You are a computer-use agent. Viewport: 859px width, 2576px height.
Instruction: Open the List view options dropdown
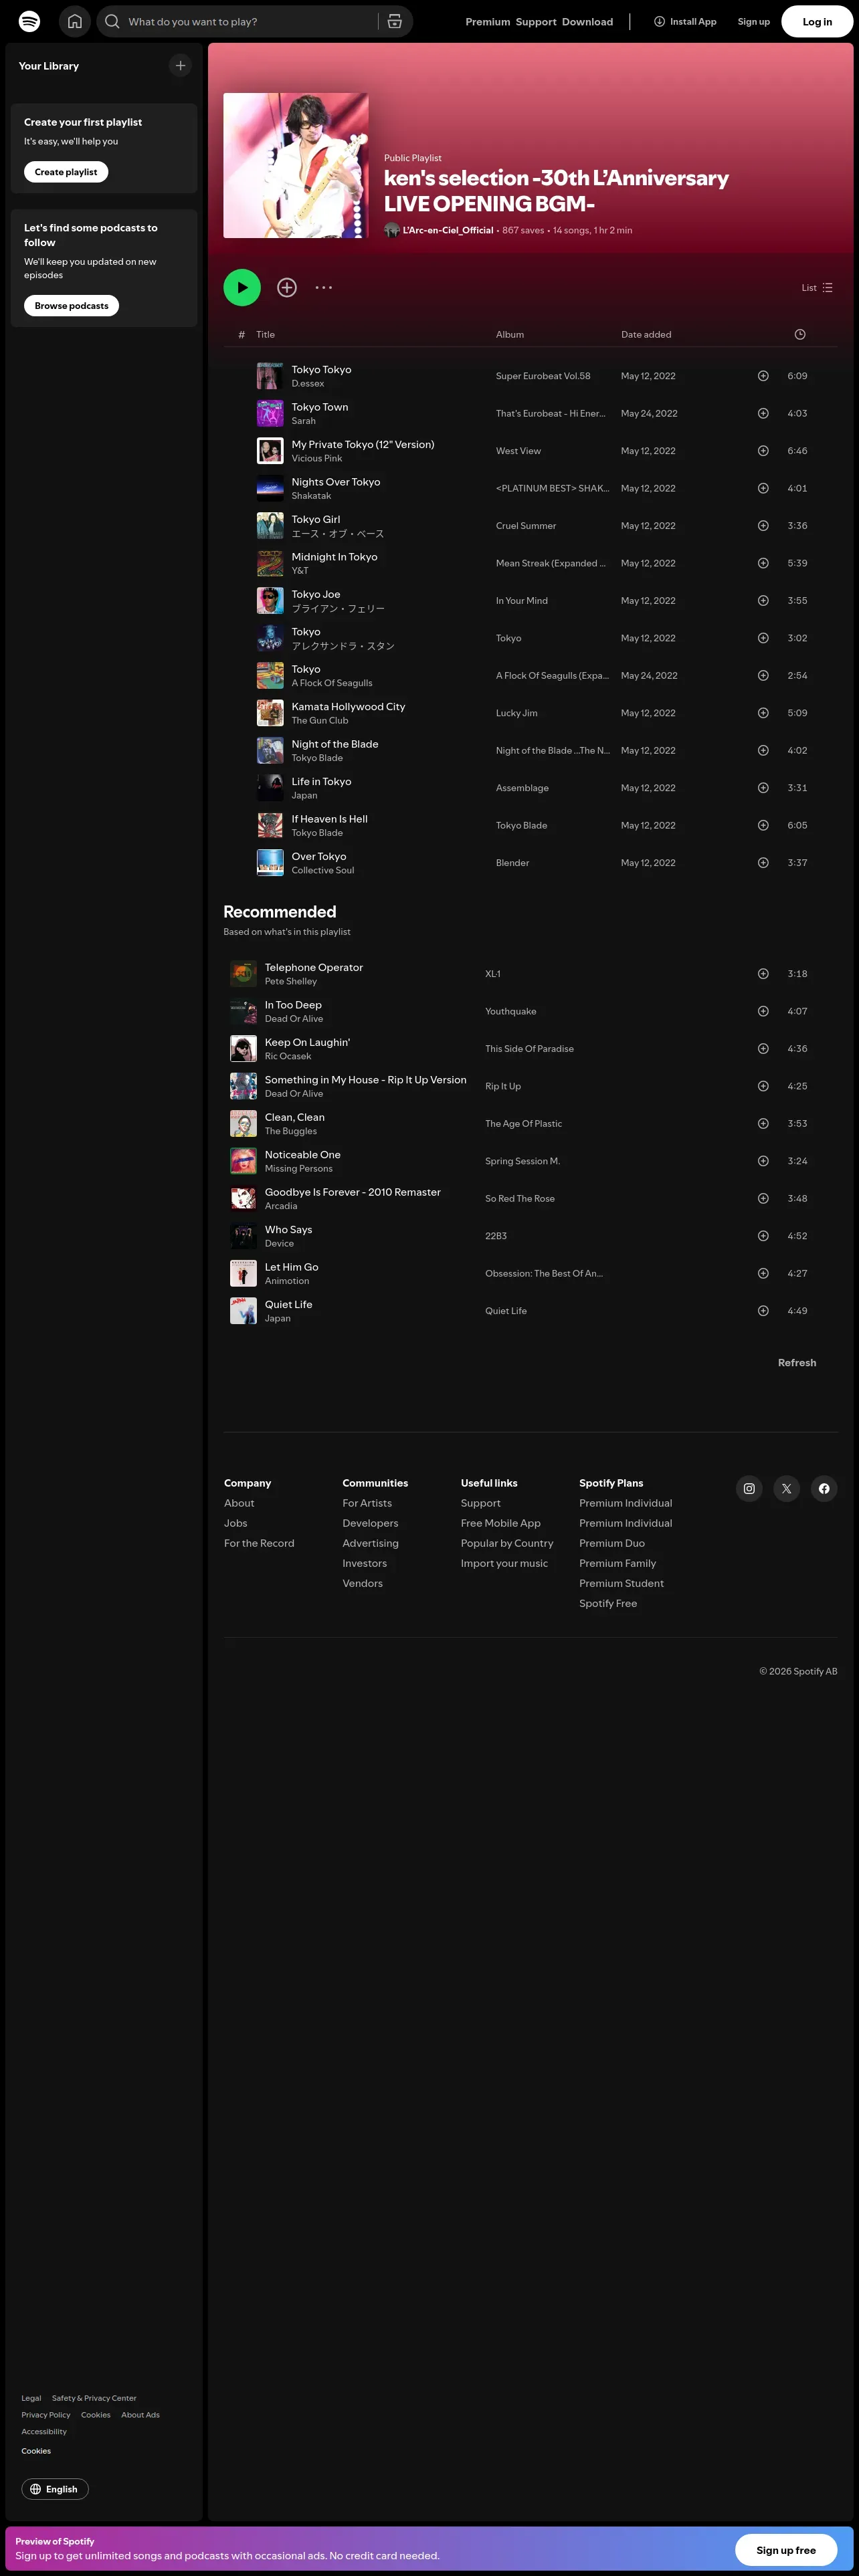point(817,288)
